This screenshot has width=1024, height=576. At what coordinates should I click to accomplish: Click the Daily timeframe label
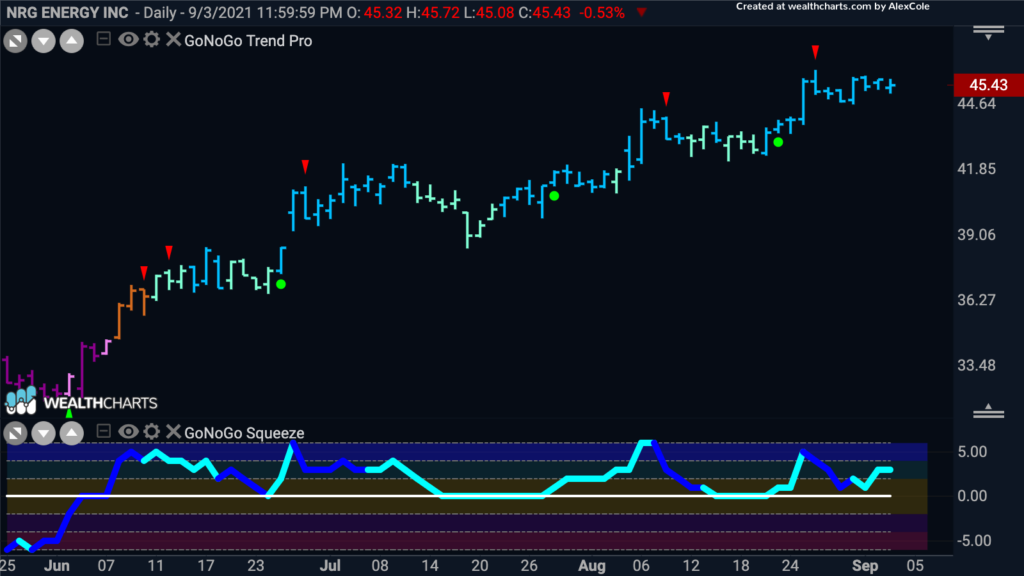160,13
